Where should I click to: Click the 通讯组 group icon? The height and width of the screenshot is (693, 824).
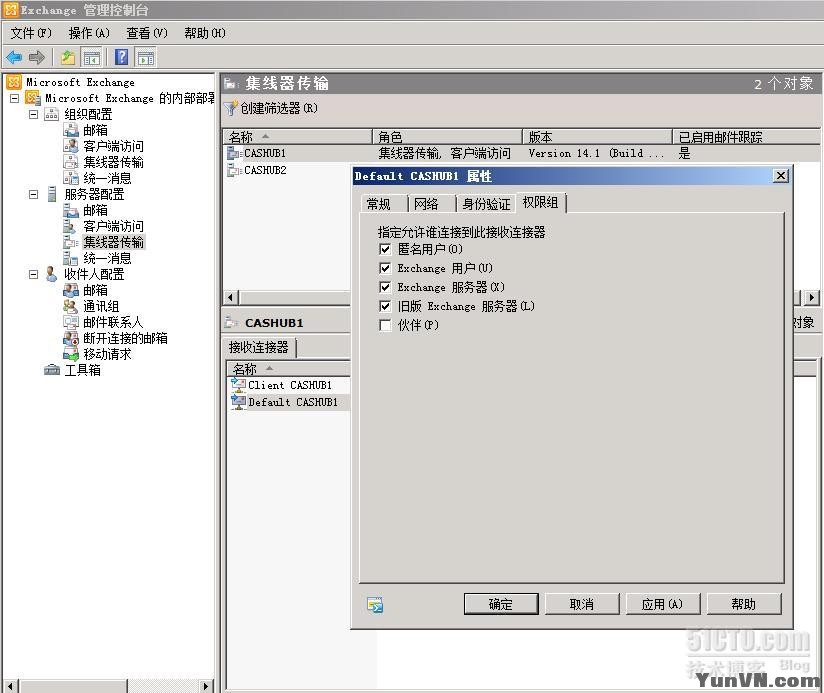coord(70,306)
